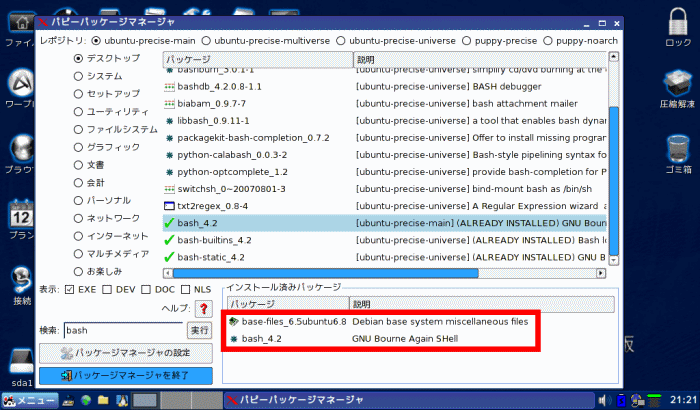Screen dimensions: 700x410
Task: Click the green checkmark beside bash_4.2
Action: pyautogui.click(x=169, y=223)
